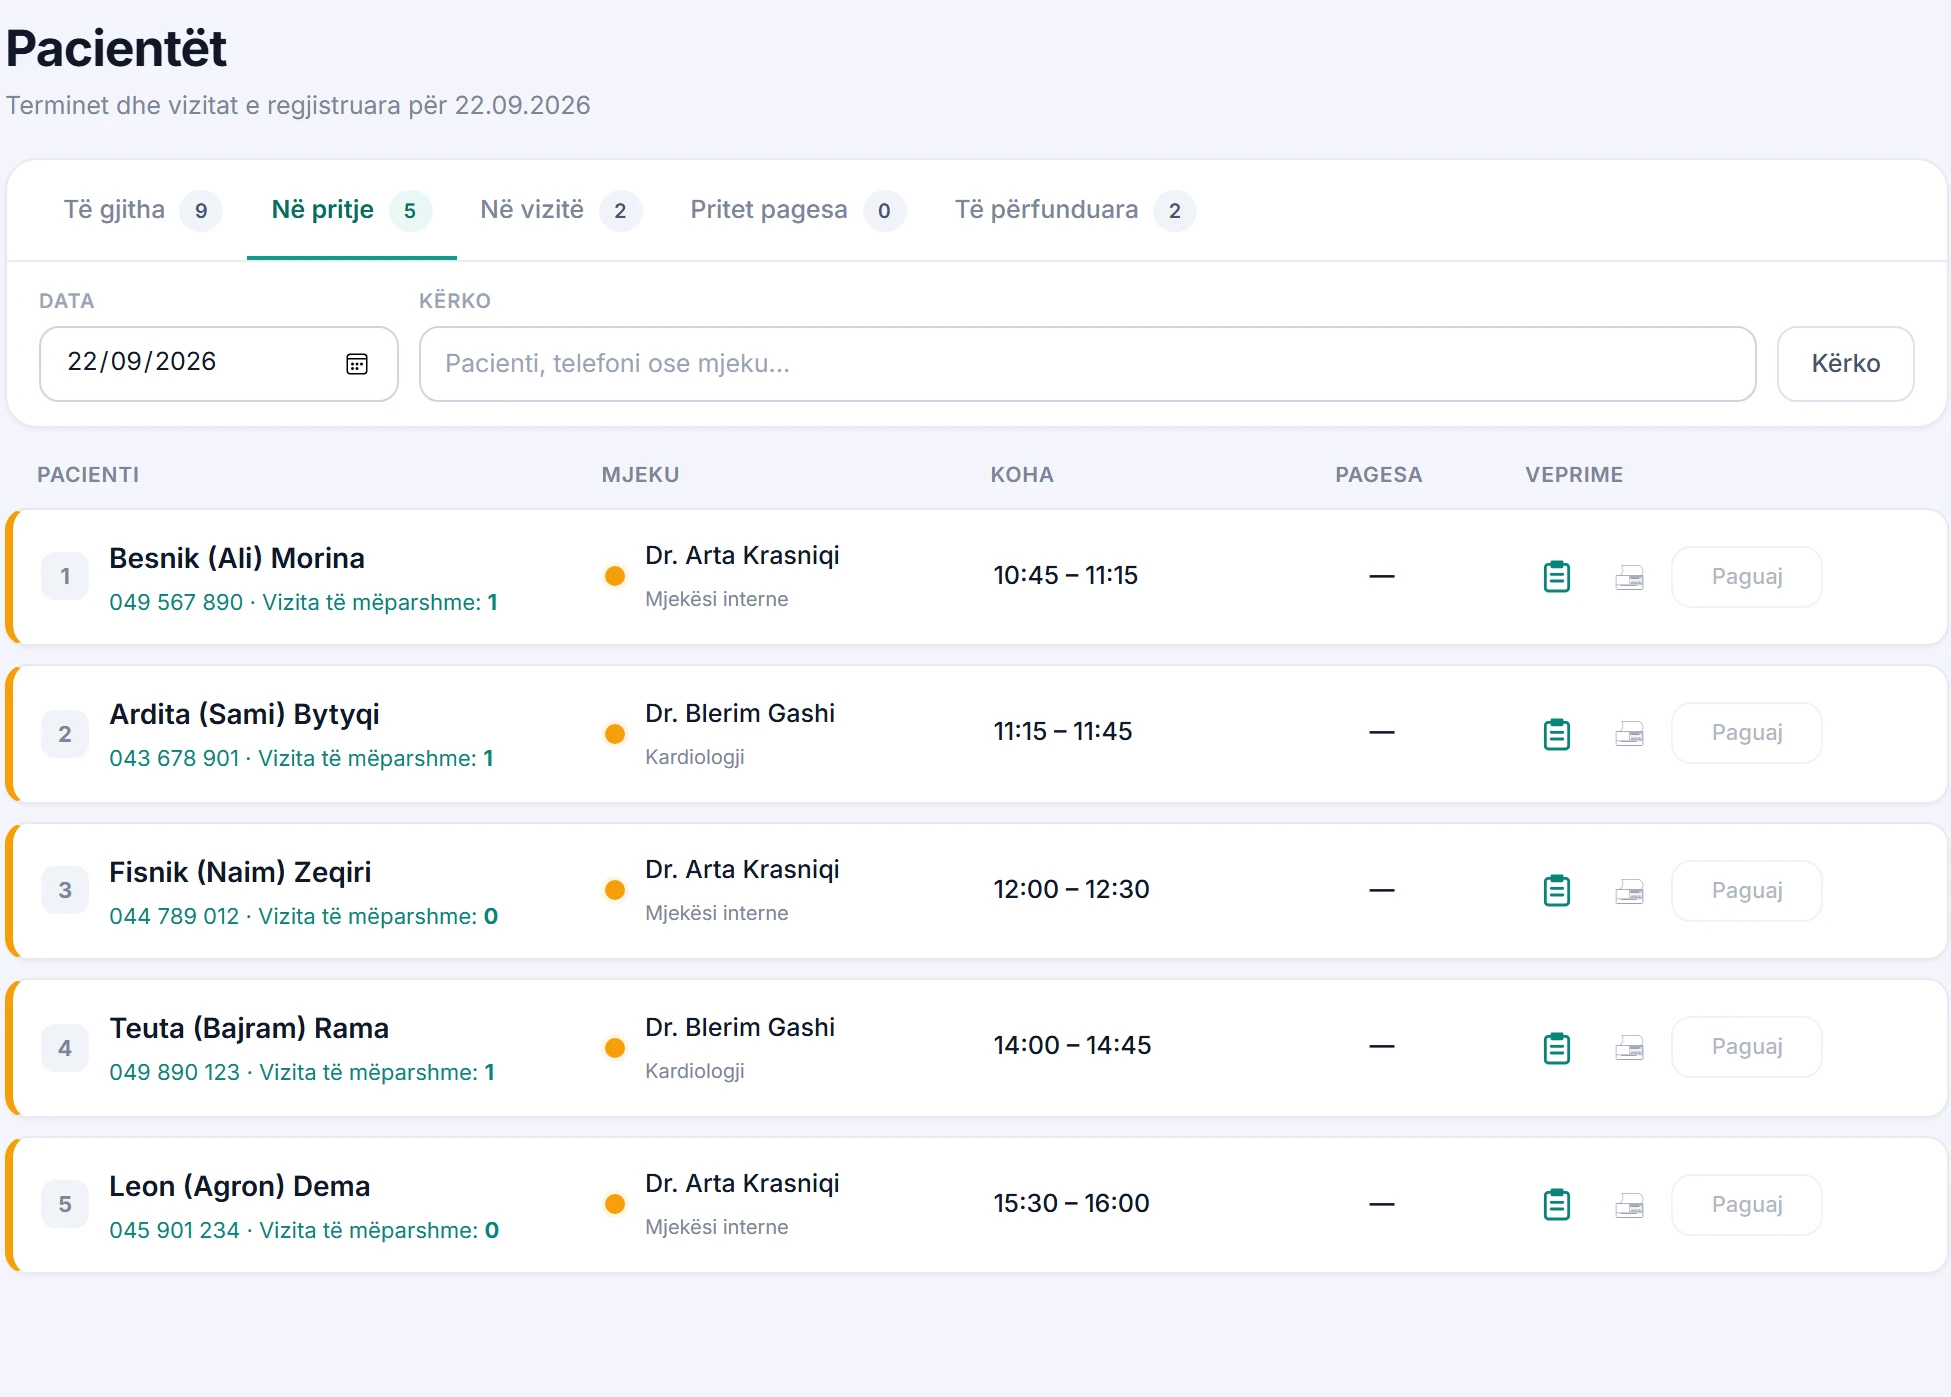Click Dr. Arta Krasniqi in Besnik's row
The width and height of the screenshot is (1951, 1397).
click(x=742, y=555)
